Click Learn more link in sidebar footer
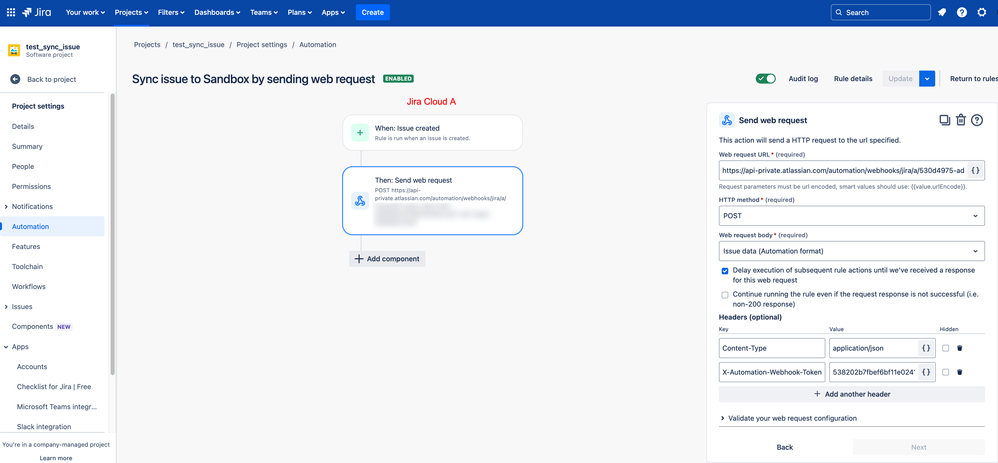Viewport: 998px width, 463px height. point(55,458)
